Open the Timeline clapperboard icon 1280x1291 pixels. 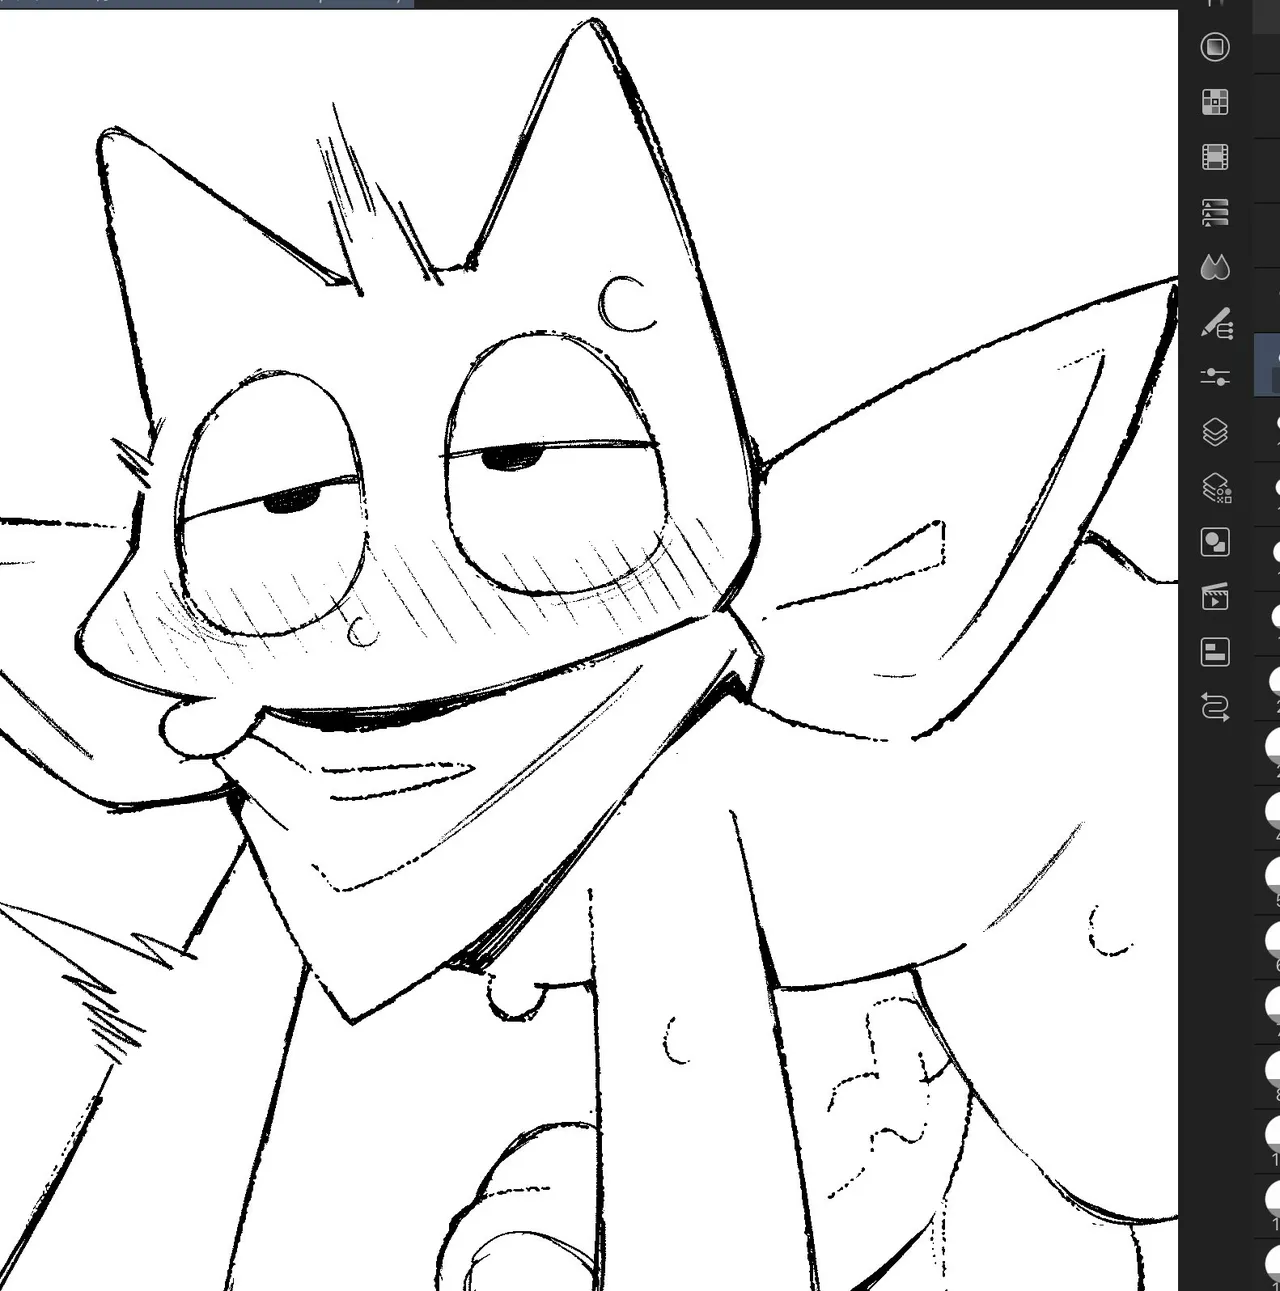[x=1215, y=597]
